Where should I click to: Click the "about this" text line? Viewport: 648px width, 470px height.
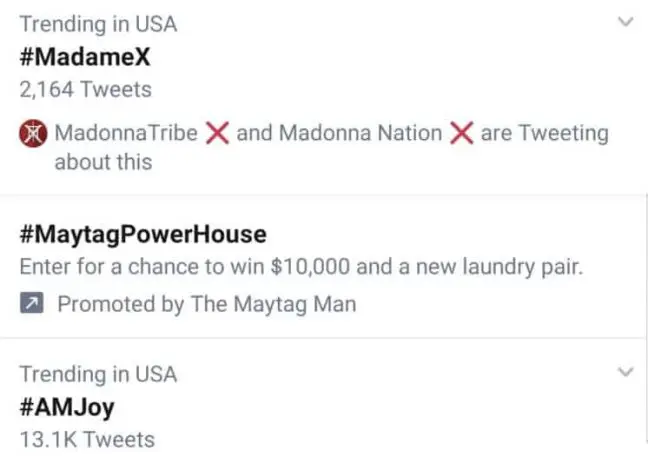tap(103, 161)
